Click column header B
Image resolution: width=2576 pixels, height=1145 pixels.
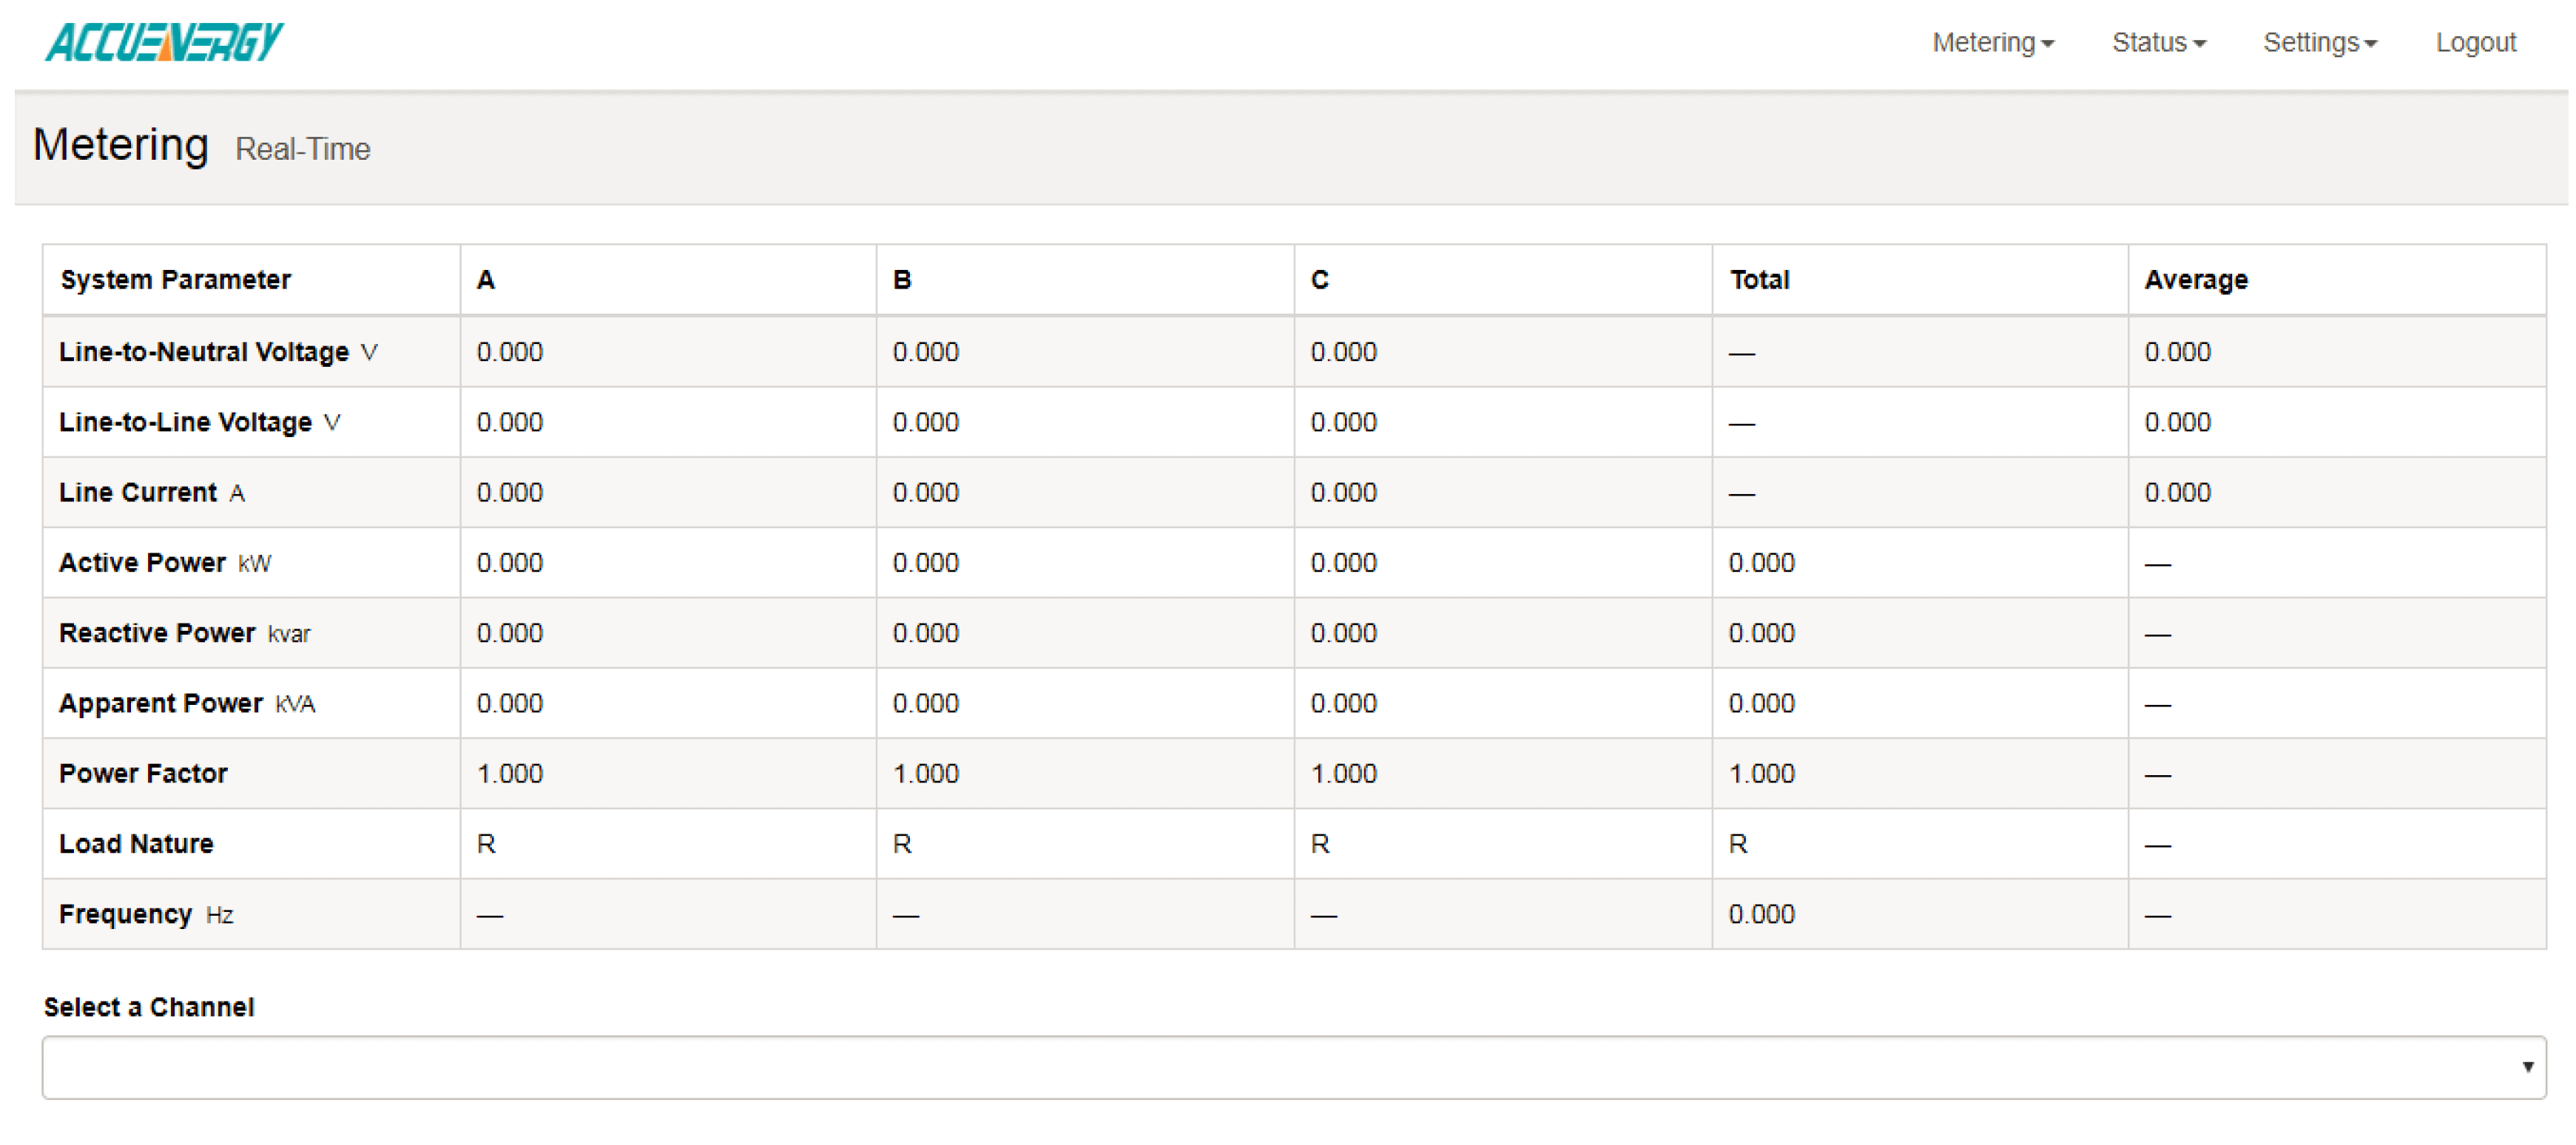901,280
